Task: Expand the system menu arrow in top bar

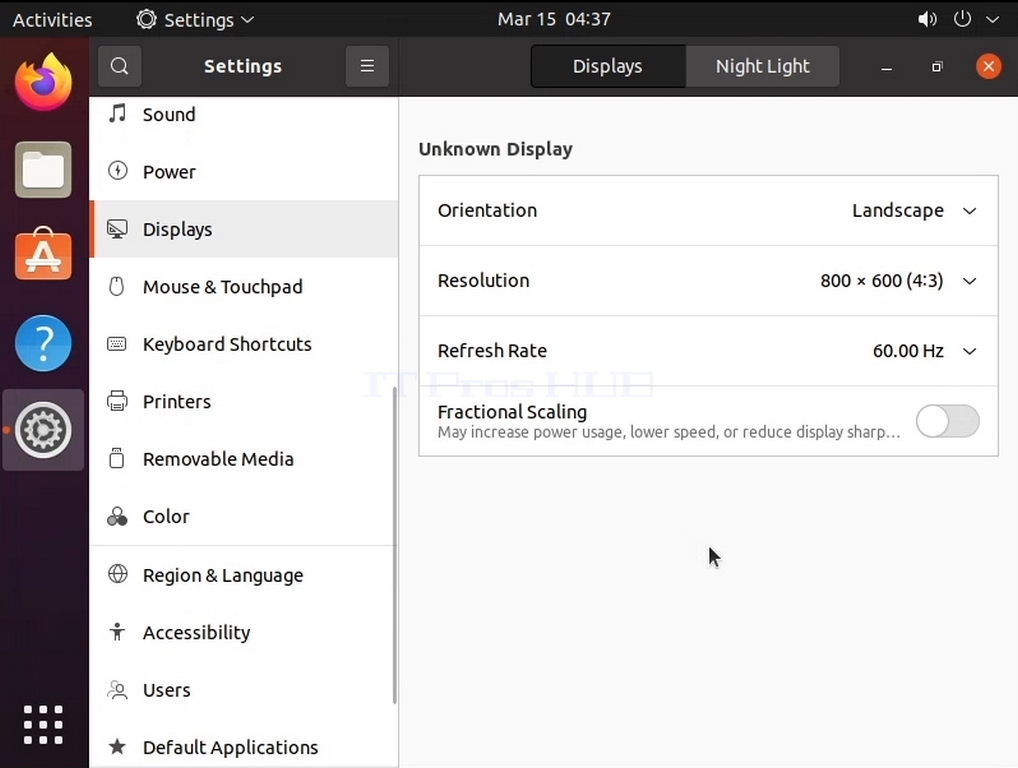Action: (993, 19)
